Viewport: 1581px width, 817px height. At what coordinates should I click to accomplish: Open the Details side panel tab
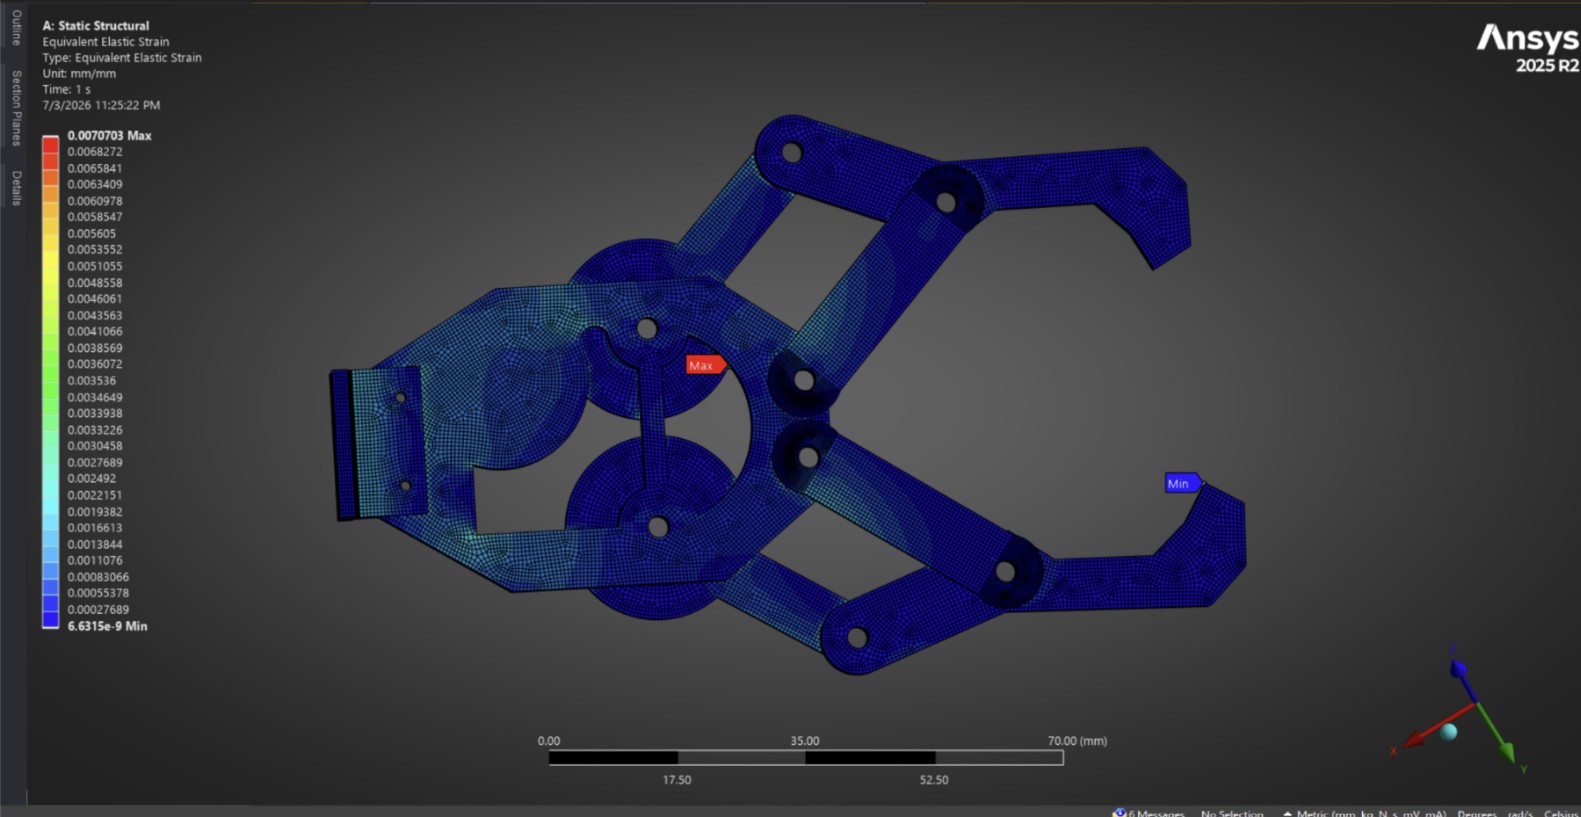coord(16,188)
